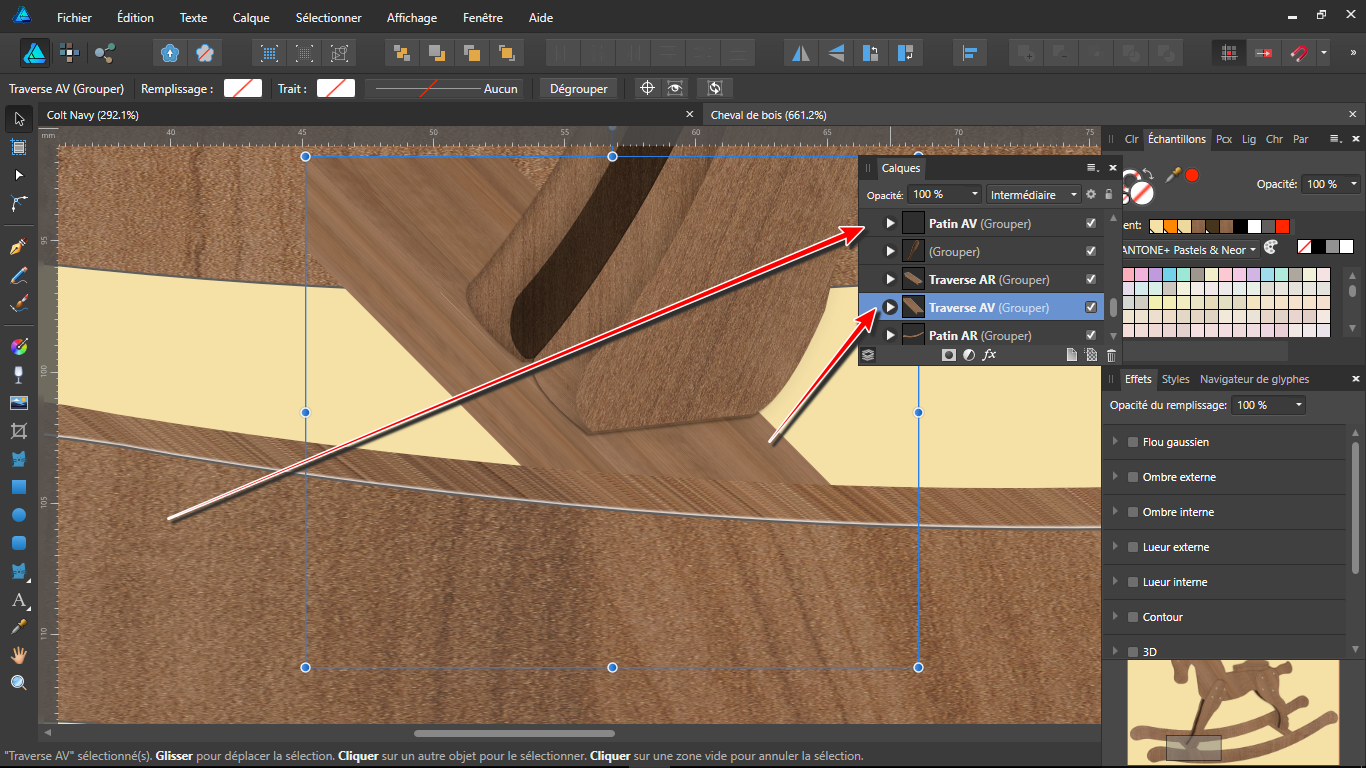Screen dimensions: 1366x768
Task: Hide the Traverse AV layer checkbox
Action: point(1091,307)
